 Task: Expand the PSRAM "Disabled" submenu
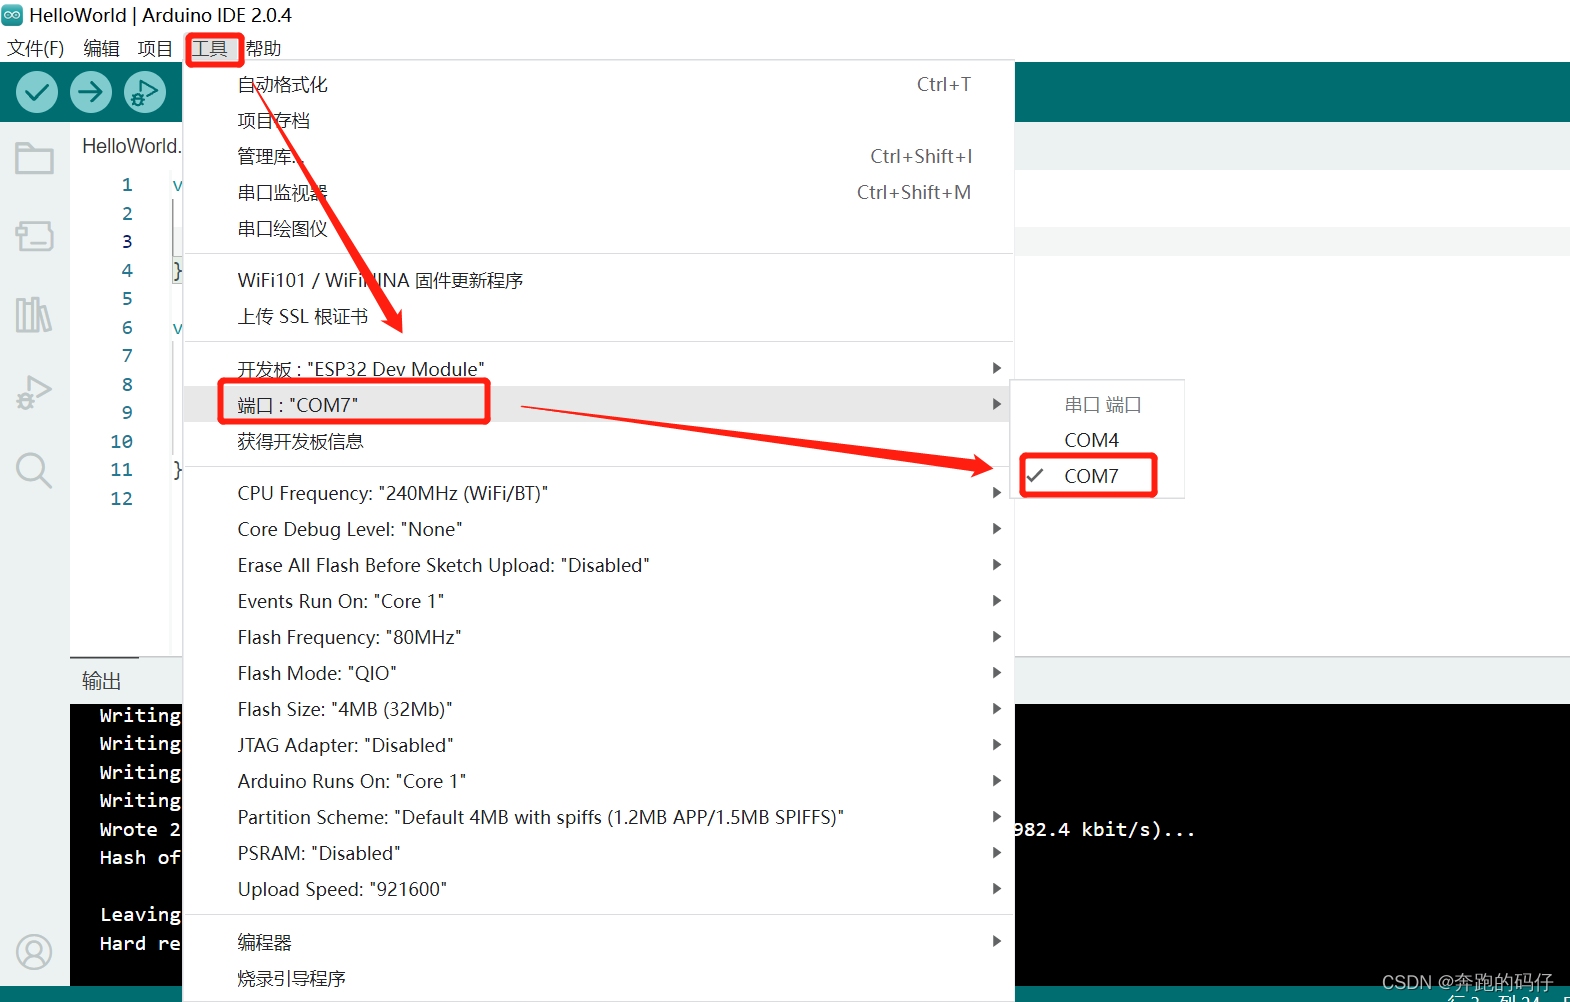(x=598, y=853)
